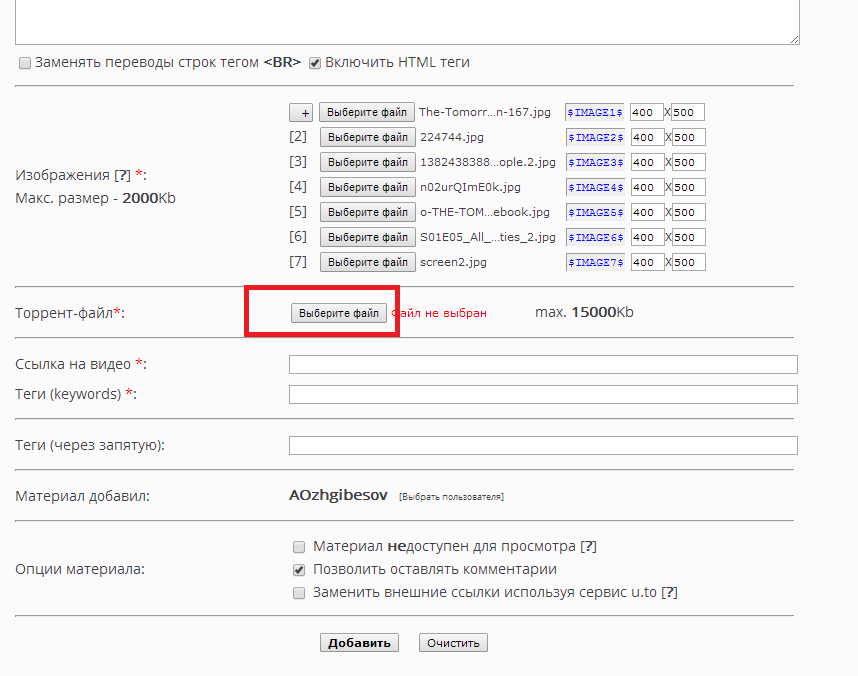Image resolution: width=858 pixels, height=676 pixels.
Task: Enable 'Заменить внешние ссылки используя сервис u.to'
Action: click(299, 593)
